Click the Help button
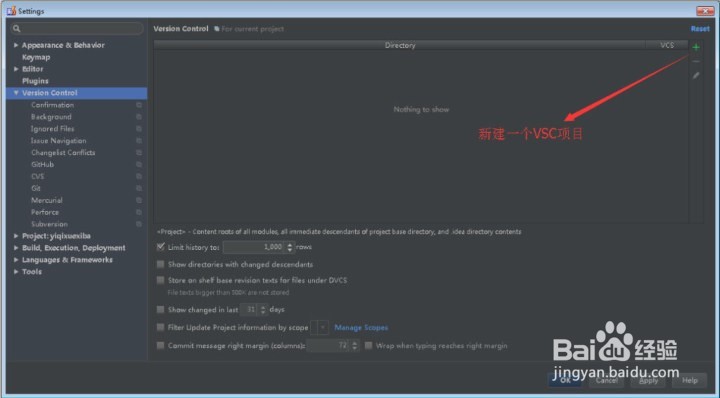 click(x=690, y=380)
